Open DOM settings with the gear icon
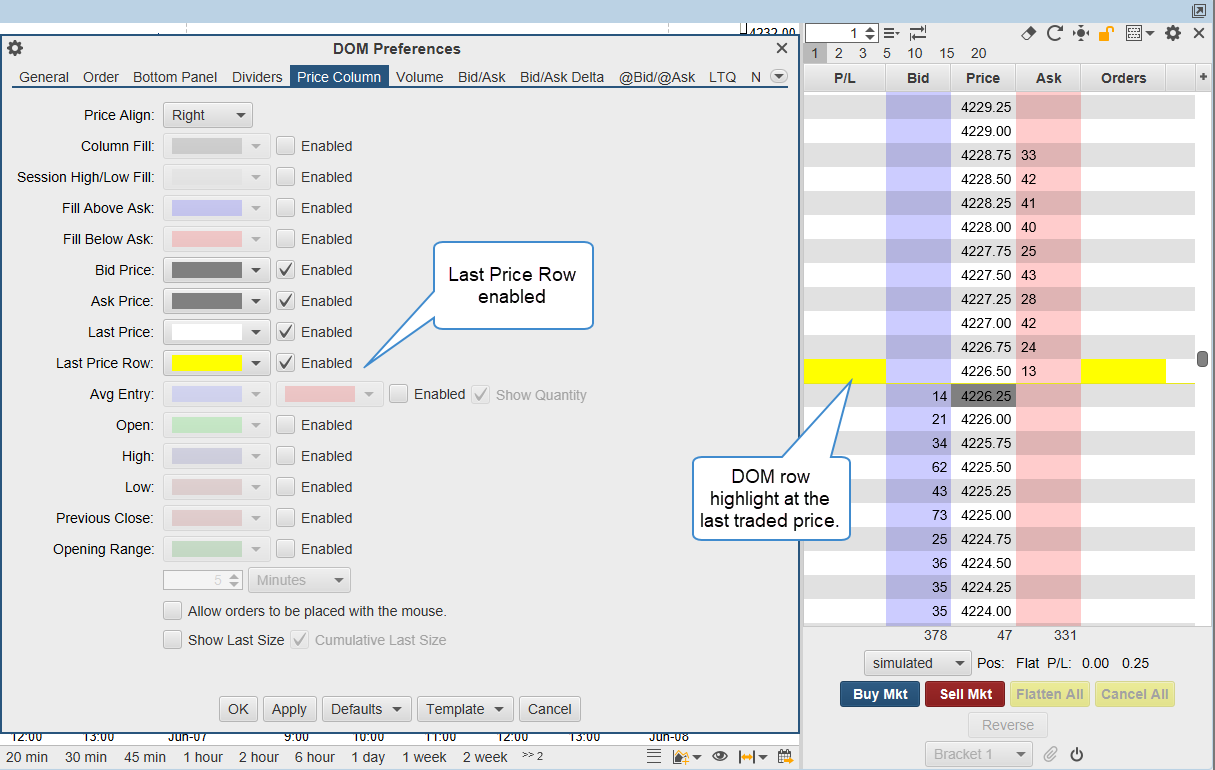The width and height of the screenshot is (1215, 770). [x=1173, y=33]
